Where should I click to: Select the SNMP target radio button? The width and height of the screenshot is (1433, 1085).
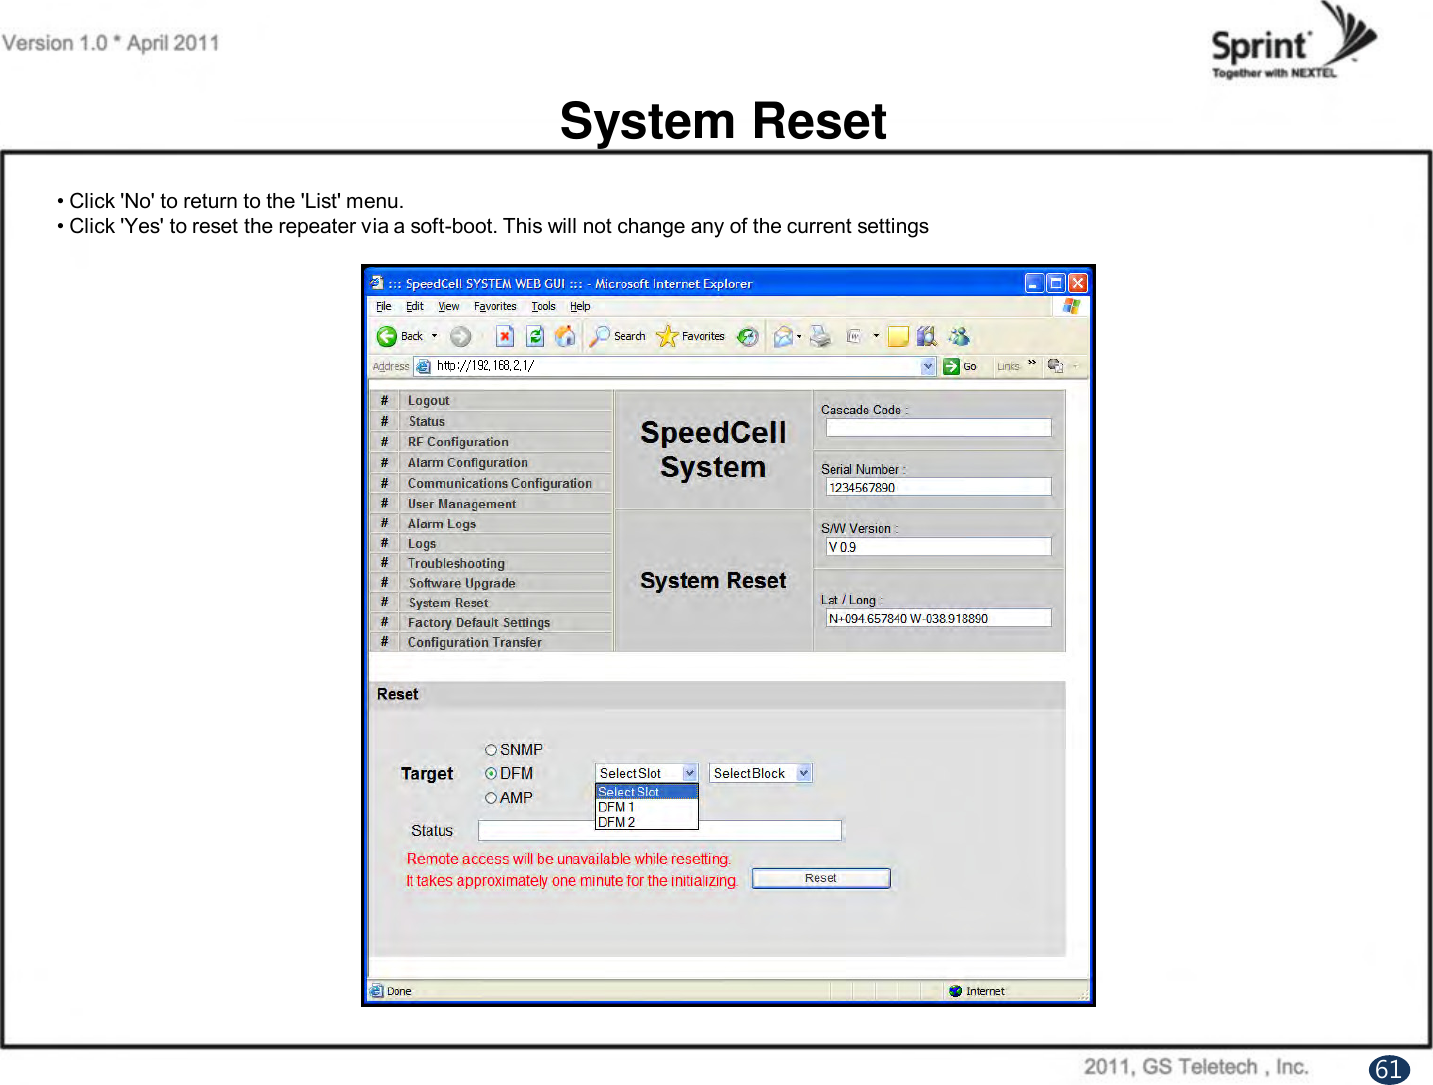coord(491,750)
